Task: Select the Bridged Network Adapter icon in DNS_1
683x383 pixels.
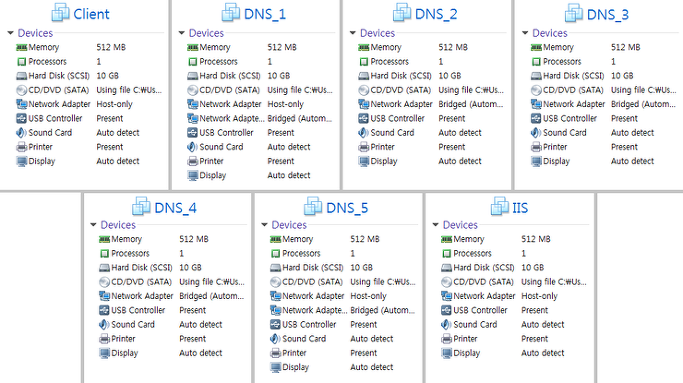Action: click(193, 119)
